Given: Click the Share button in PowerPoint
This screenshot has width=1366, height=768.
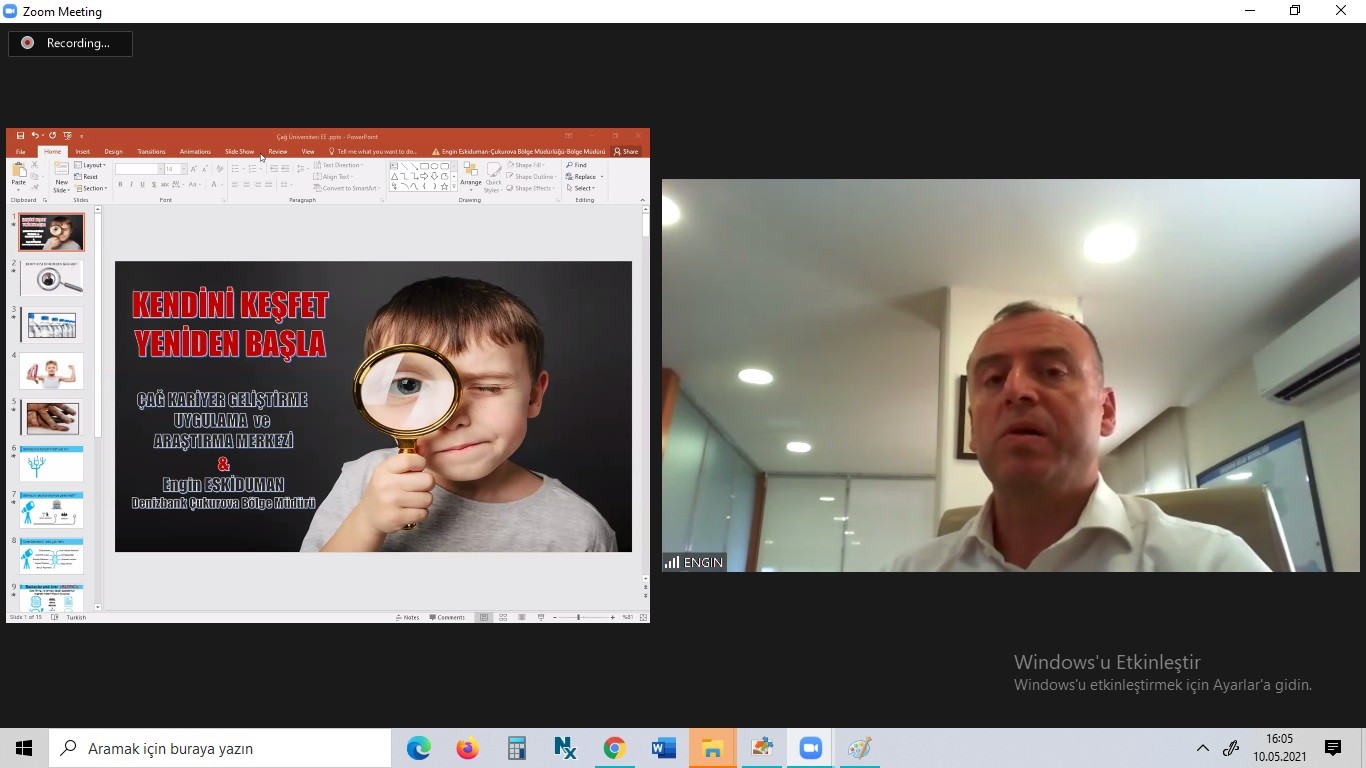Looking at the screenshot, I should tap(626, 151).
